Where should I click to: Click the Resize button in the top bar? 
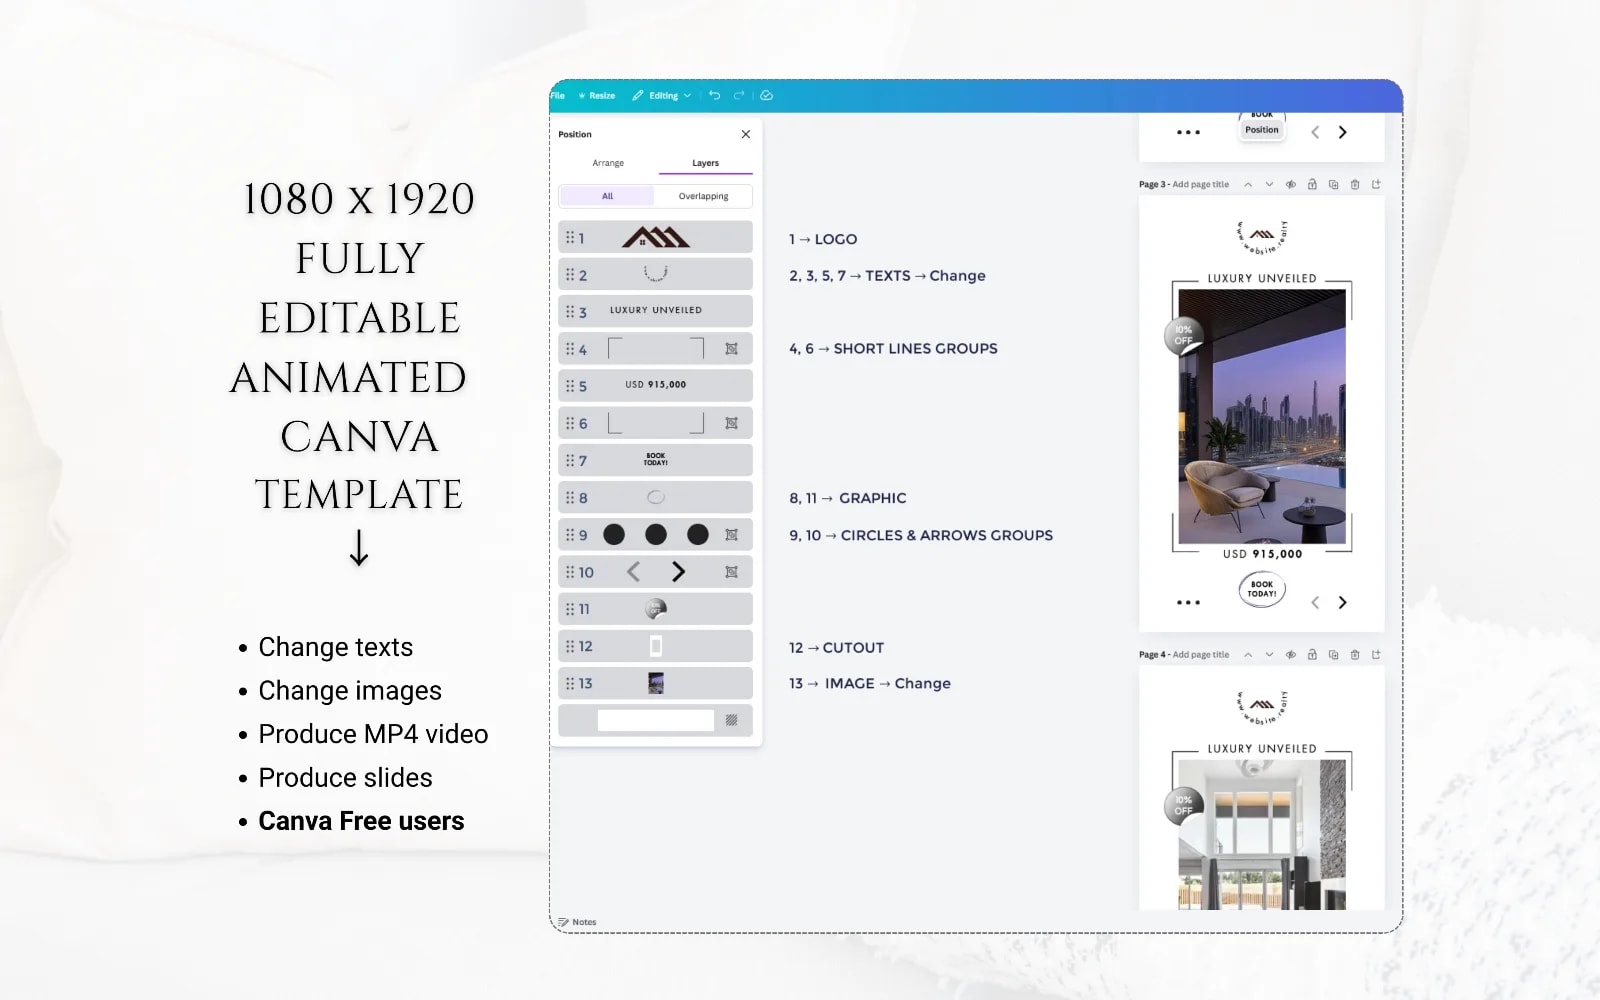[x=597, y=96]
